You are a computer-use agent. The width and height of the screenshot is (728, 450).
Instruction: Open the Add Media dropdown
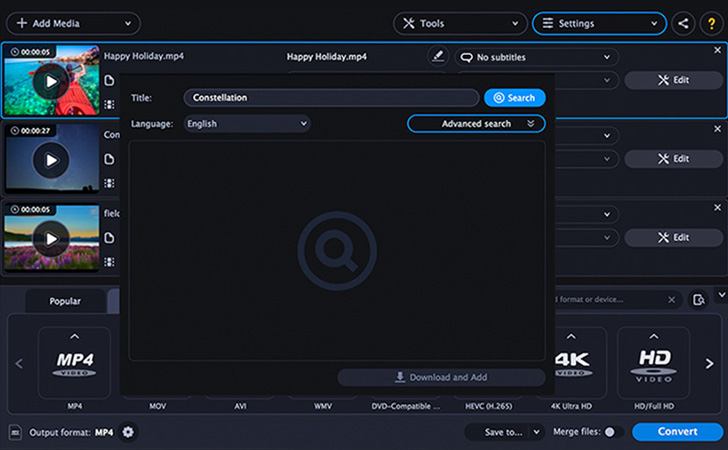pyautogui.click(x=73, y=23)
